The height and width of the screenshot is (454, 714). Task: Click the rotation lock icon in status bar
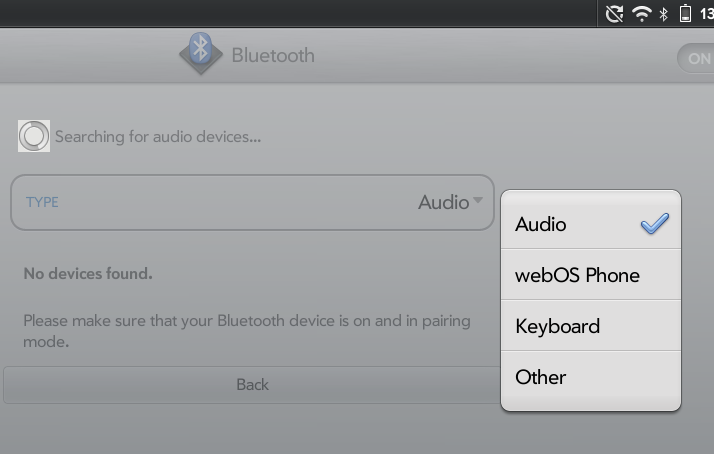pyautogui.click(x=614, y=14)
